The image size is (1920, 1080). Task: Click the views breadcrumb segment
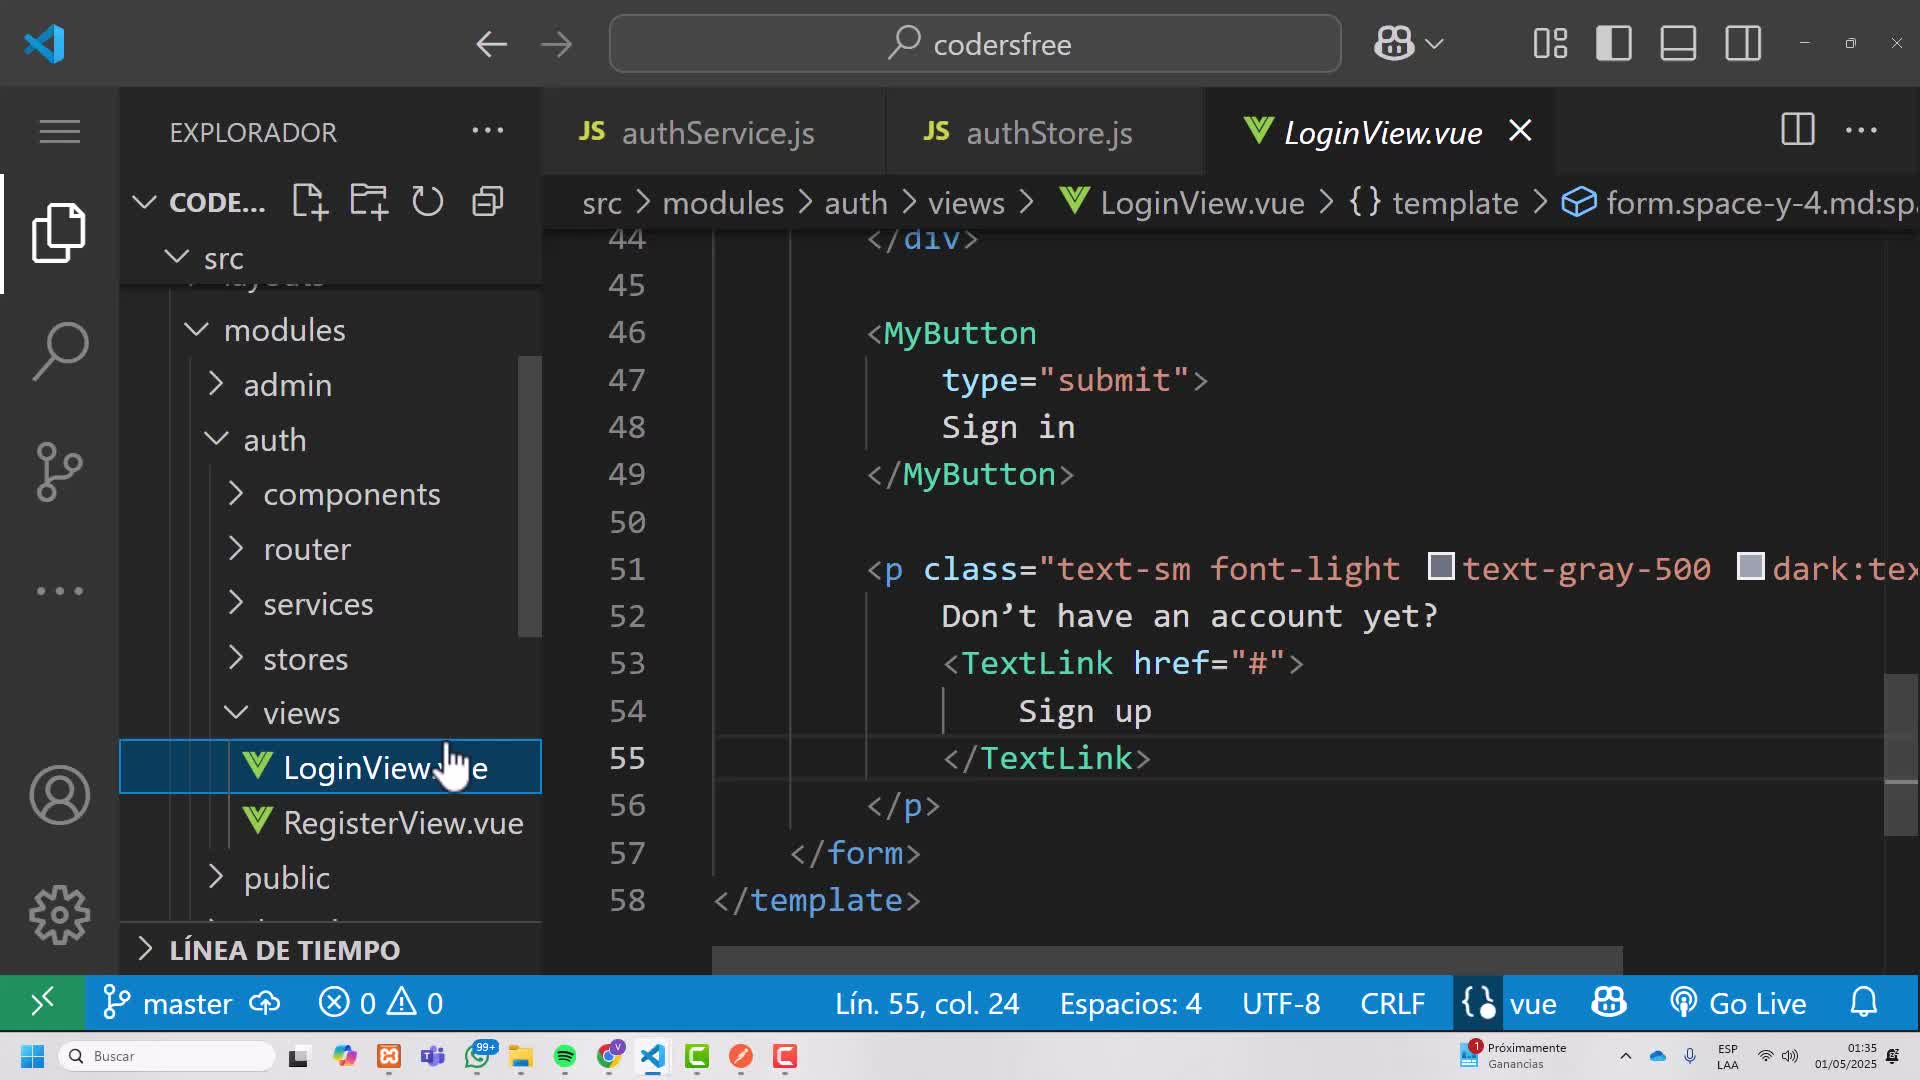pyautogui.click(x=966, y=203)
